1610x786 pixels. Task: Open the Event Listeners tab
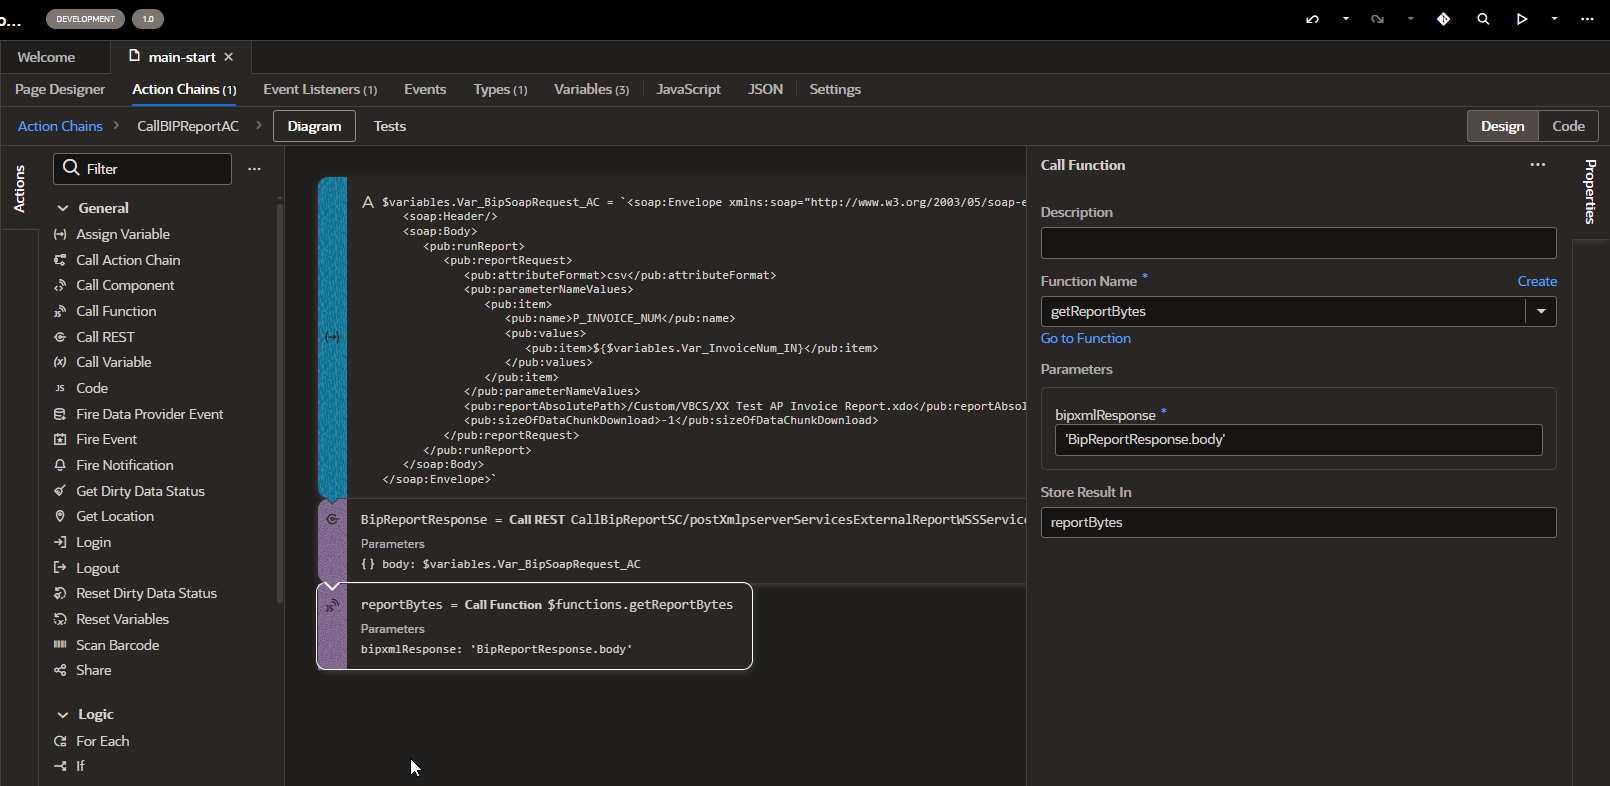[320, 89]
